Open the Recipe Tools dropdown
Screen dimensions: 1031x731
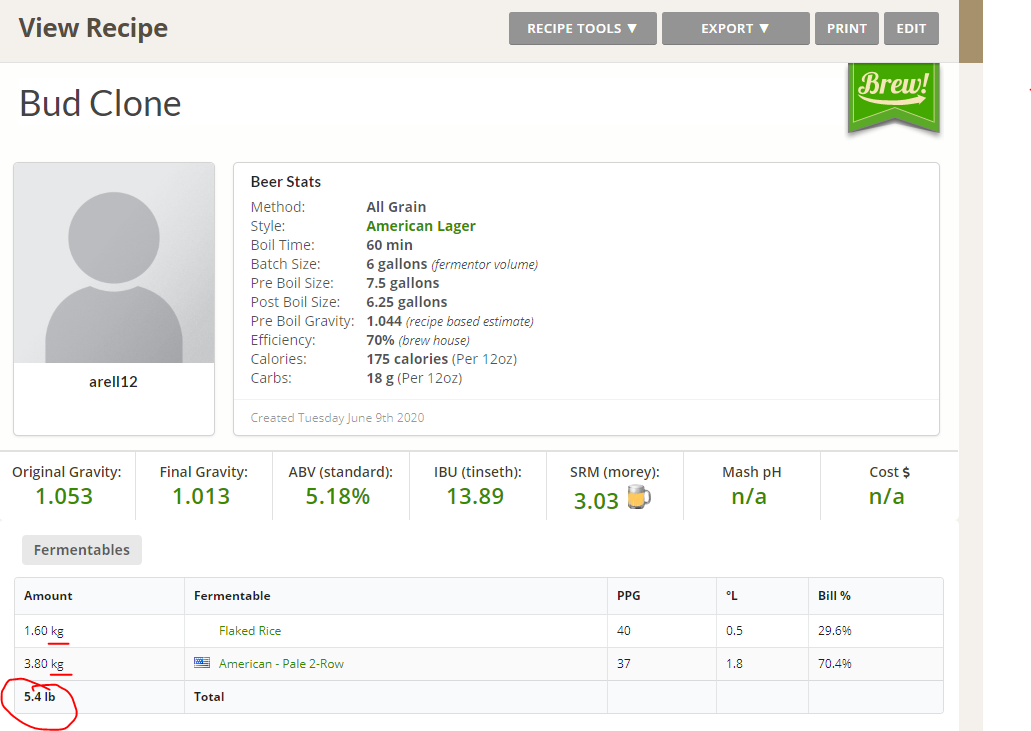coord(582,29)
